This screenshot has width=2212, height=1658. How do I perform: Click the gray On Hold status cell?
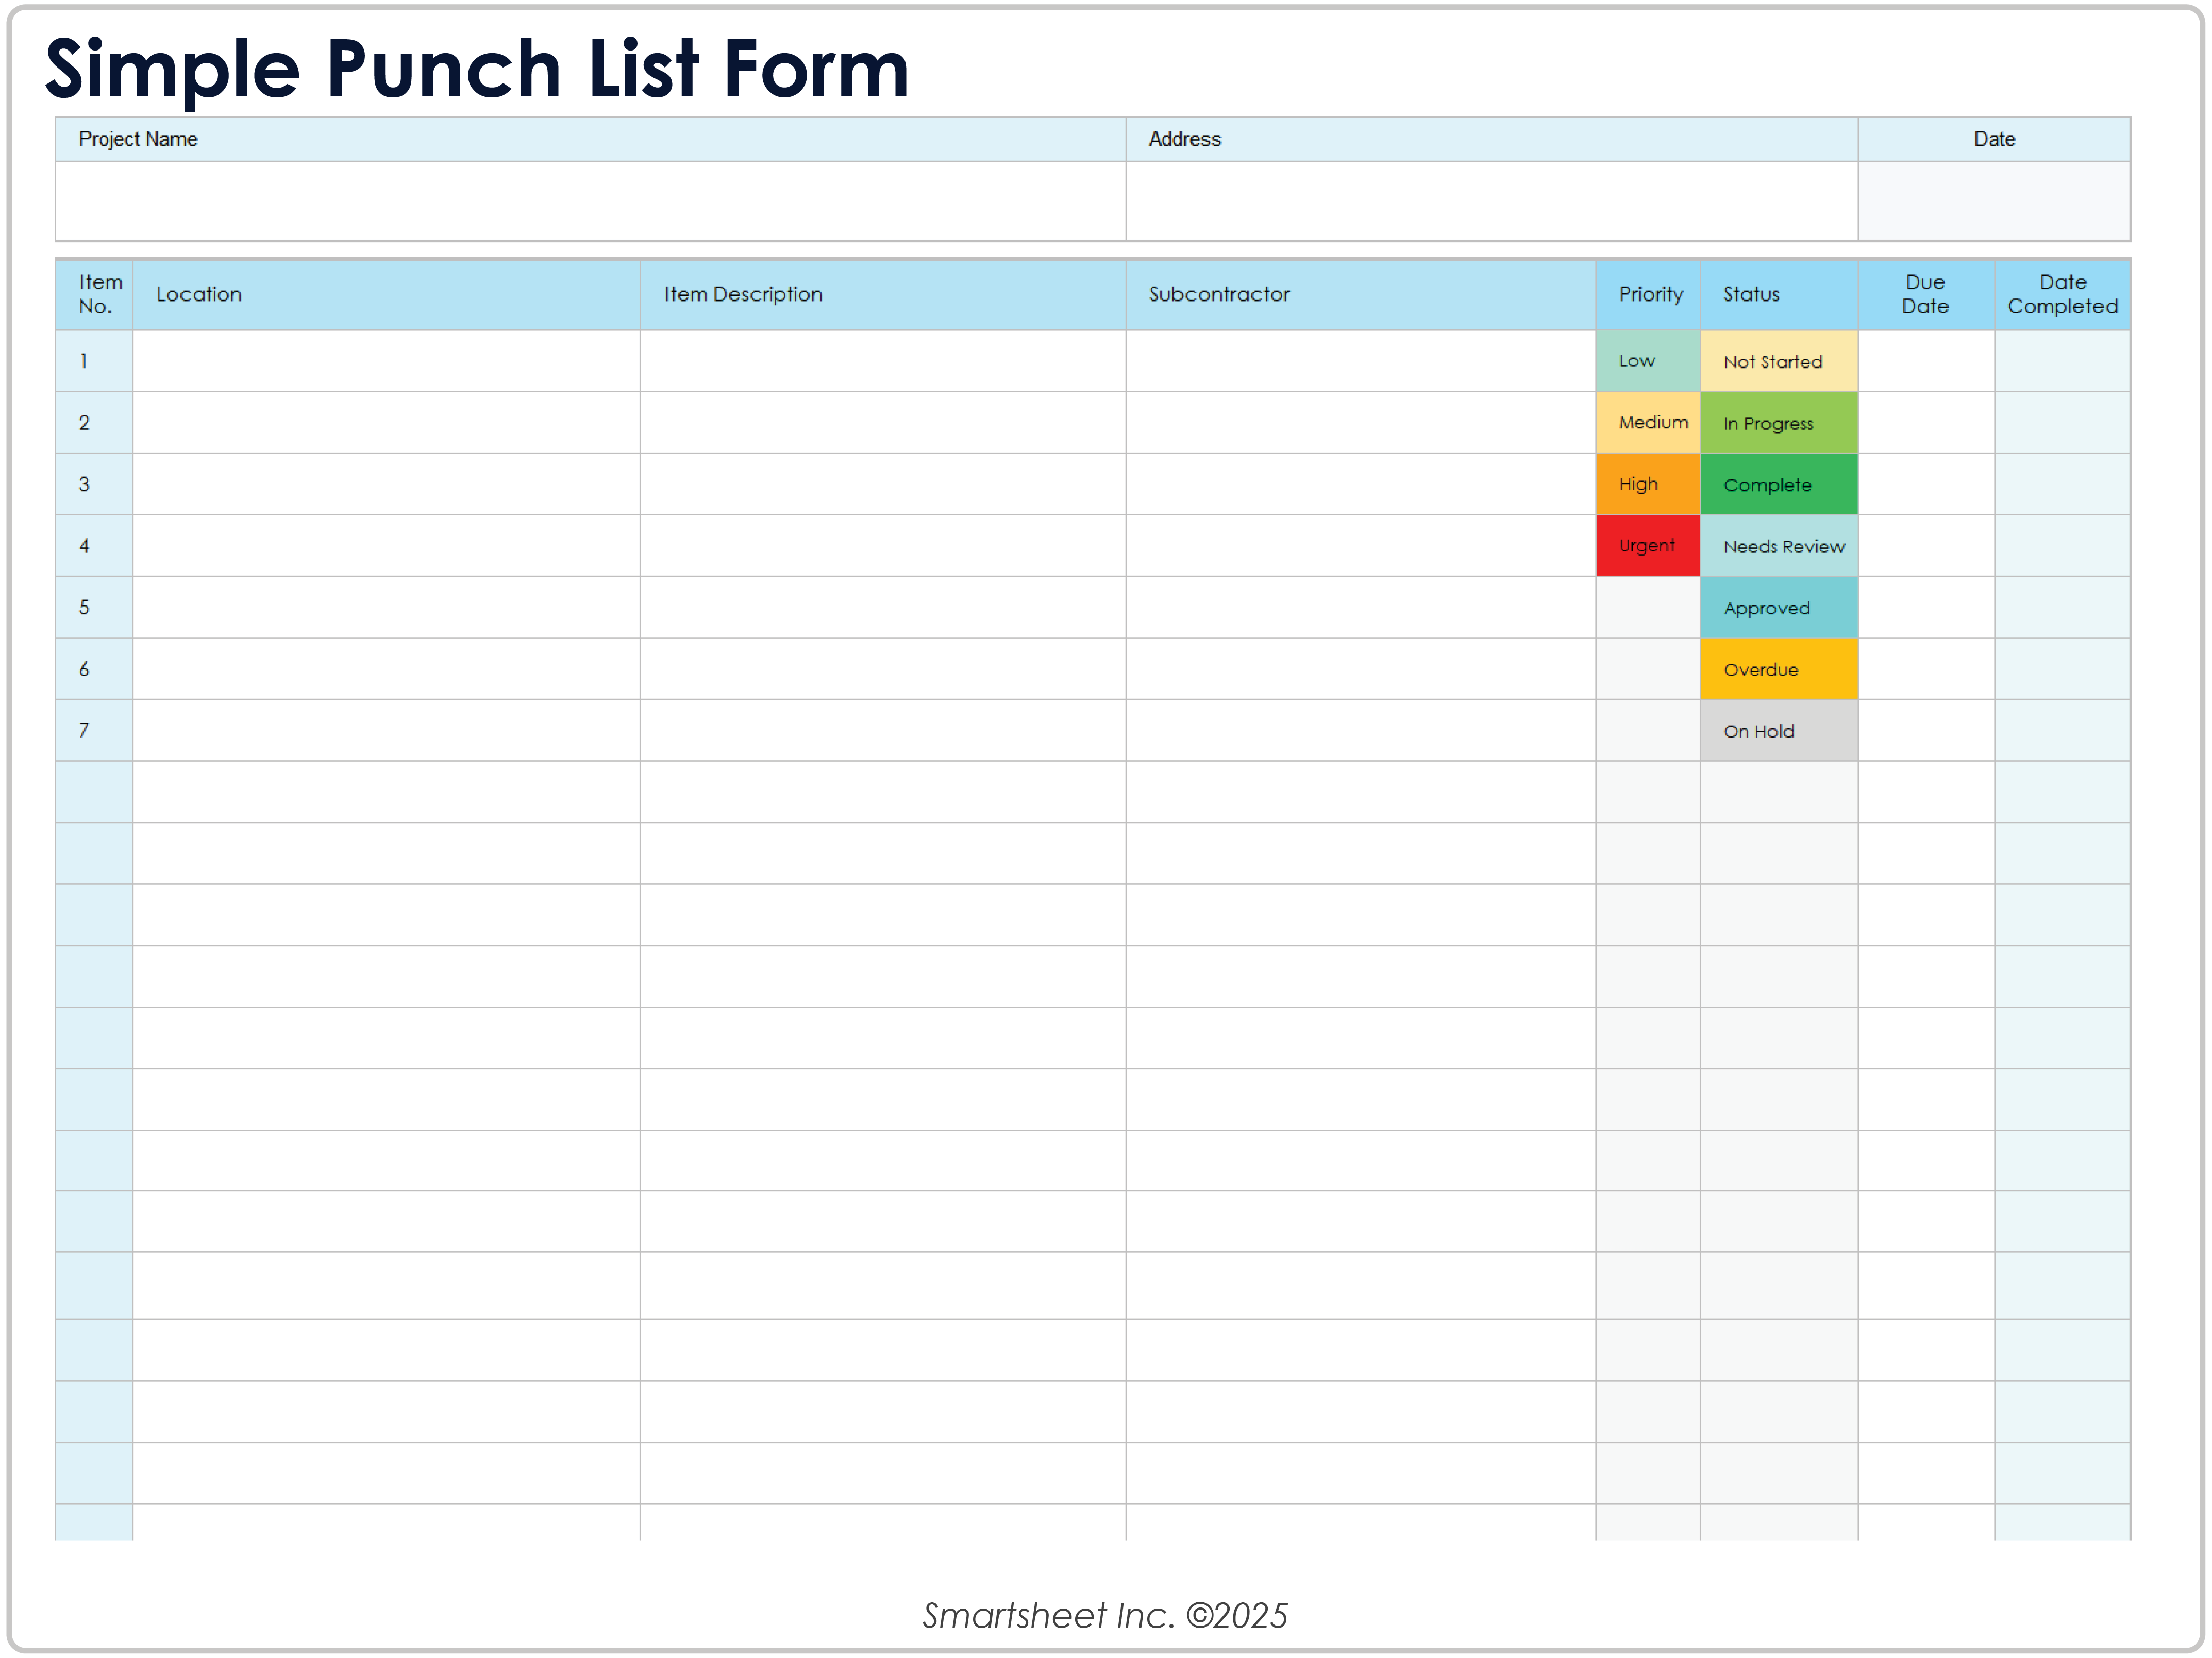tap(1778, 731)
